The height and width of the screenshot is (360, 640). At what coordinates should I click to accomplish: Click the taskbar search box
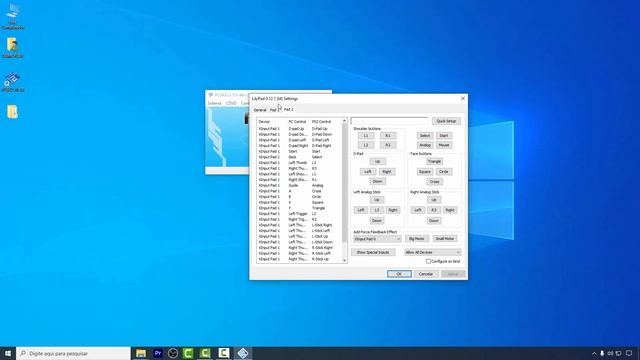(73, 353)
